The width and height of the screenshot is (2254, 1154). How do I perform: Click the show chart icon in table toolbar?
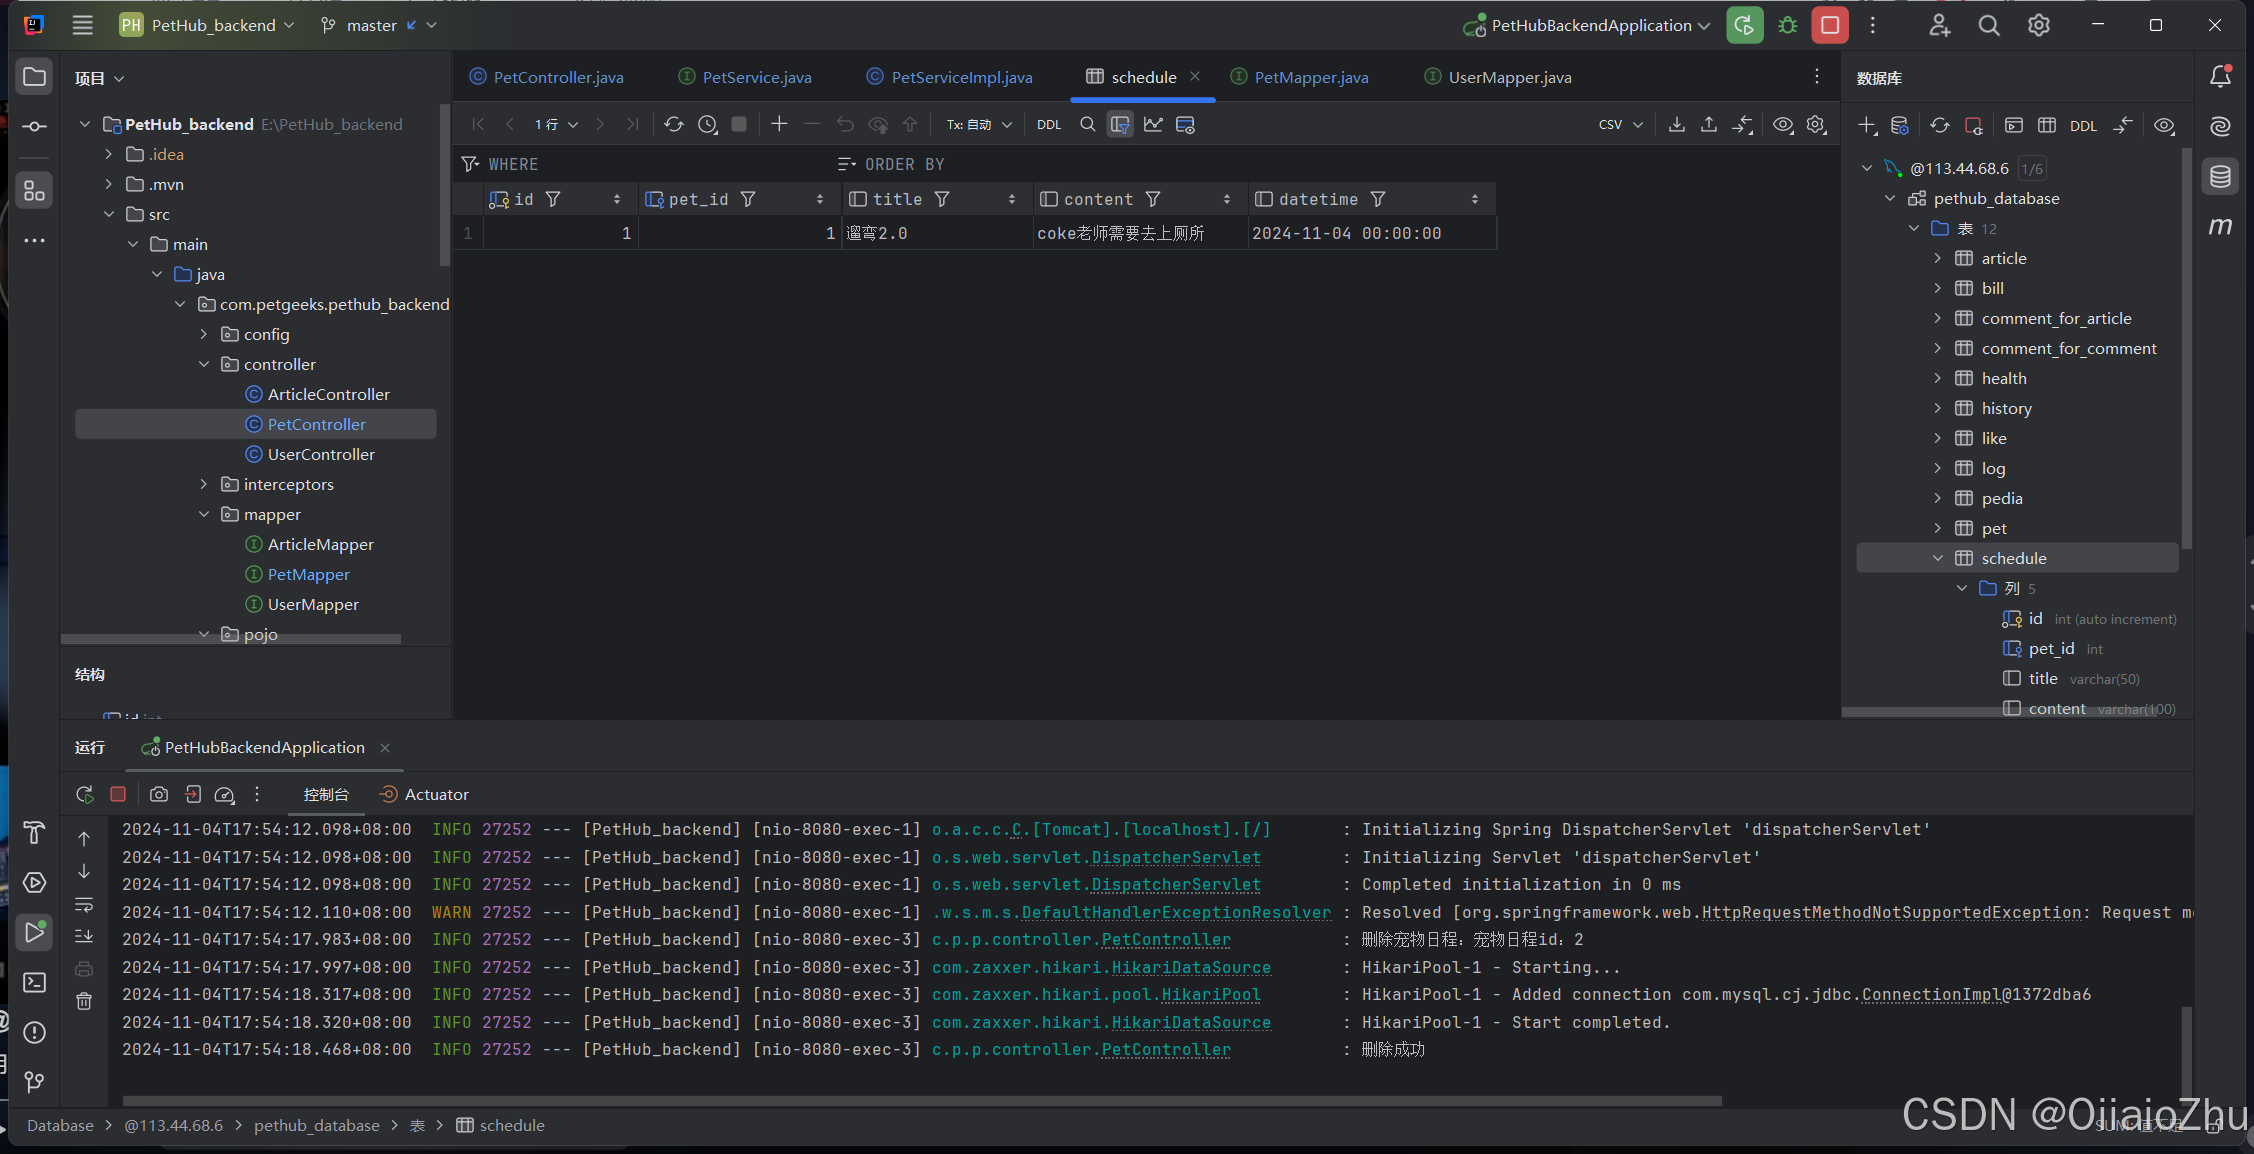click(1153, 124)
